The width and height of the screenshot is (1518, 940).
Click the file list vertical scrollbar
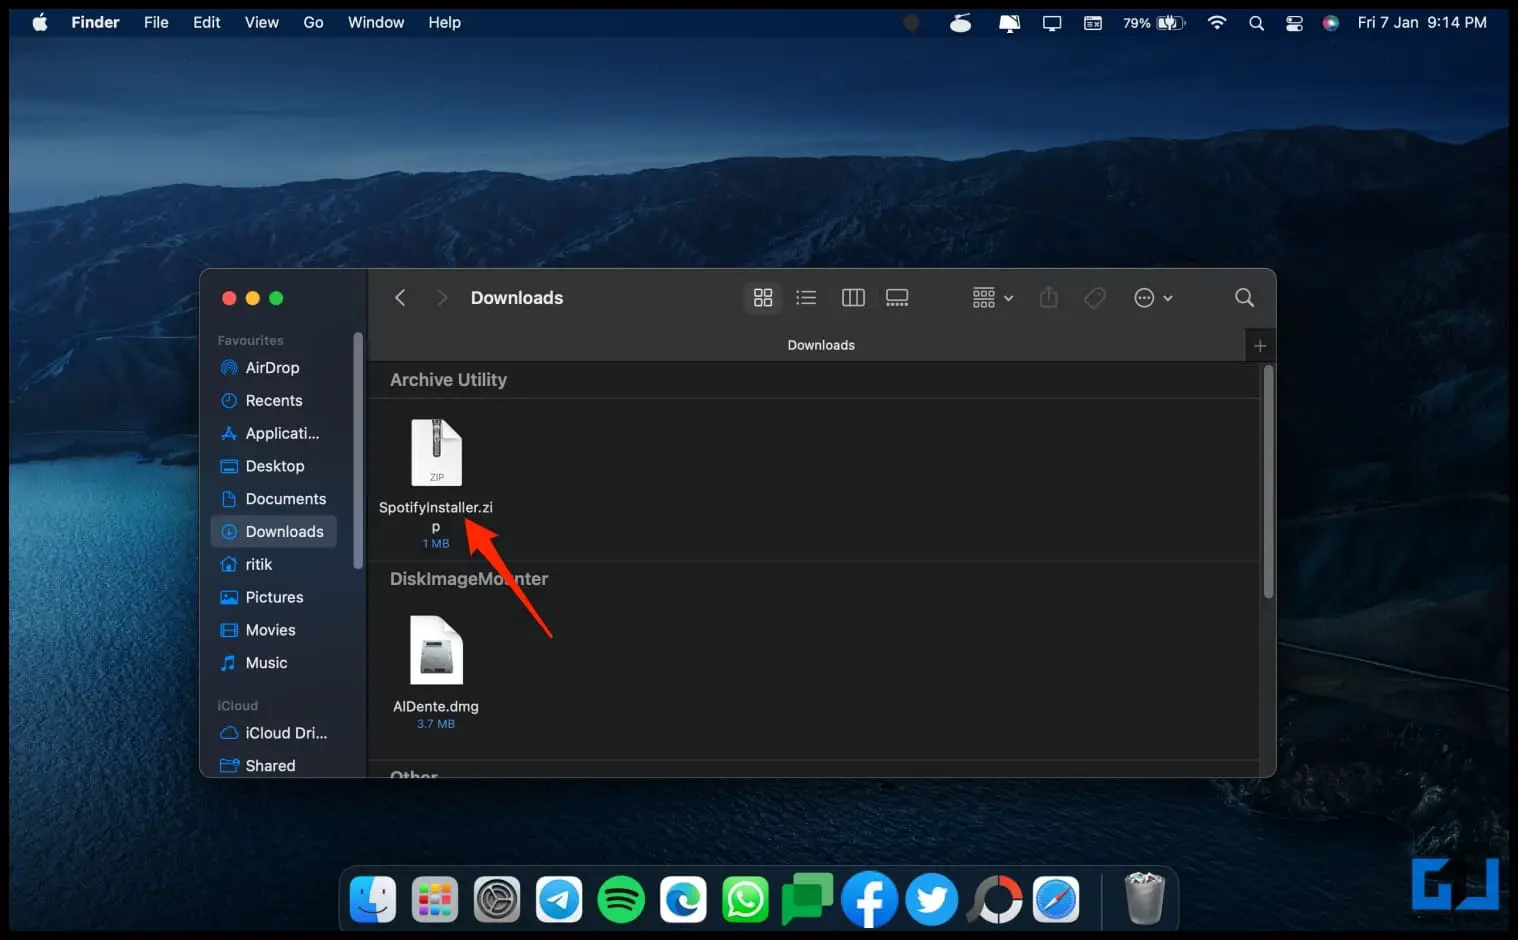coord(1268,482)
